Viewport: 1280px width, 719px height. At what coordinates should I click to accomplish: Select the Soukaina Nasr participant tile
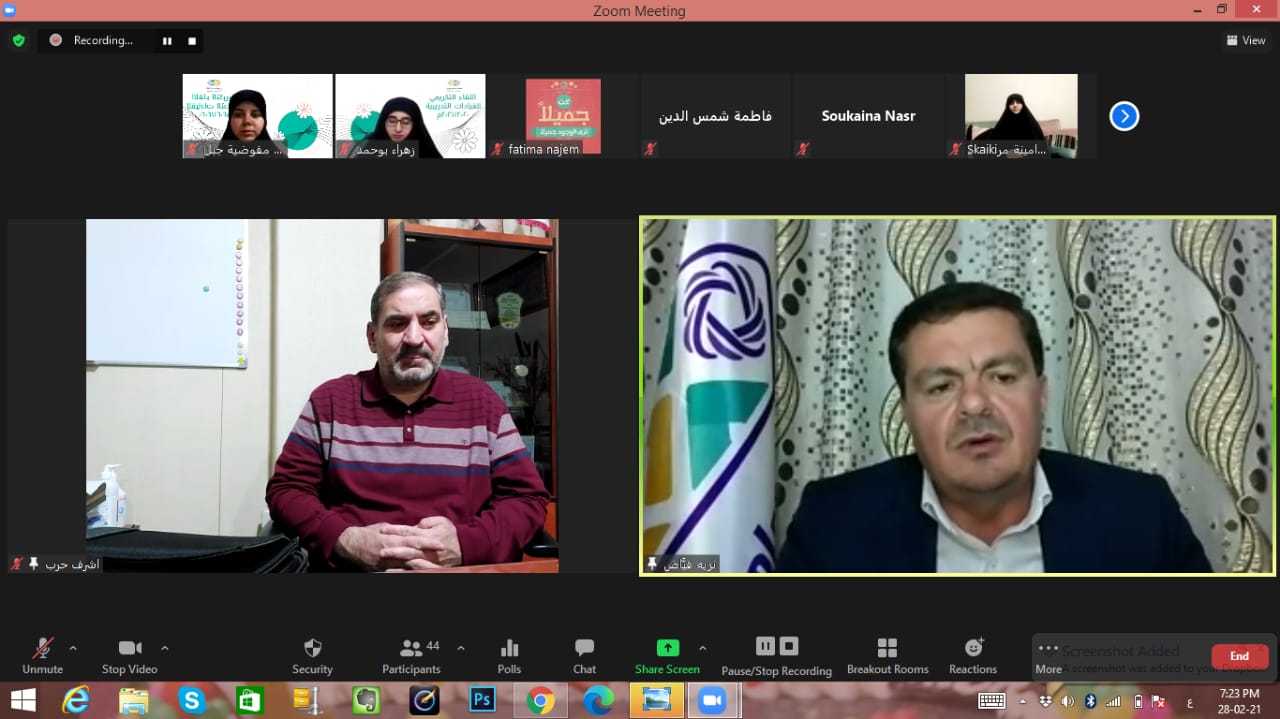[868, 116]
